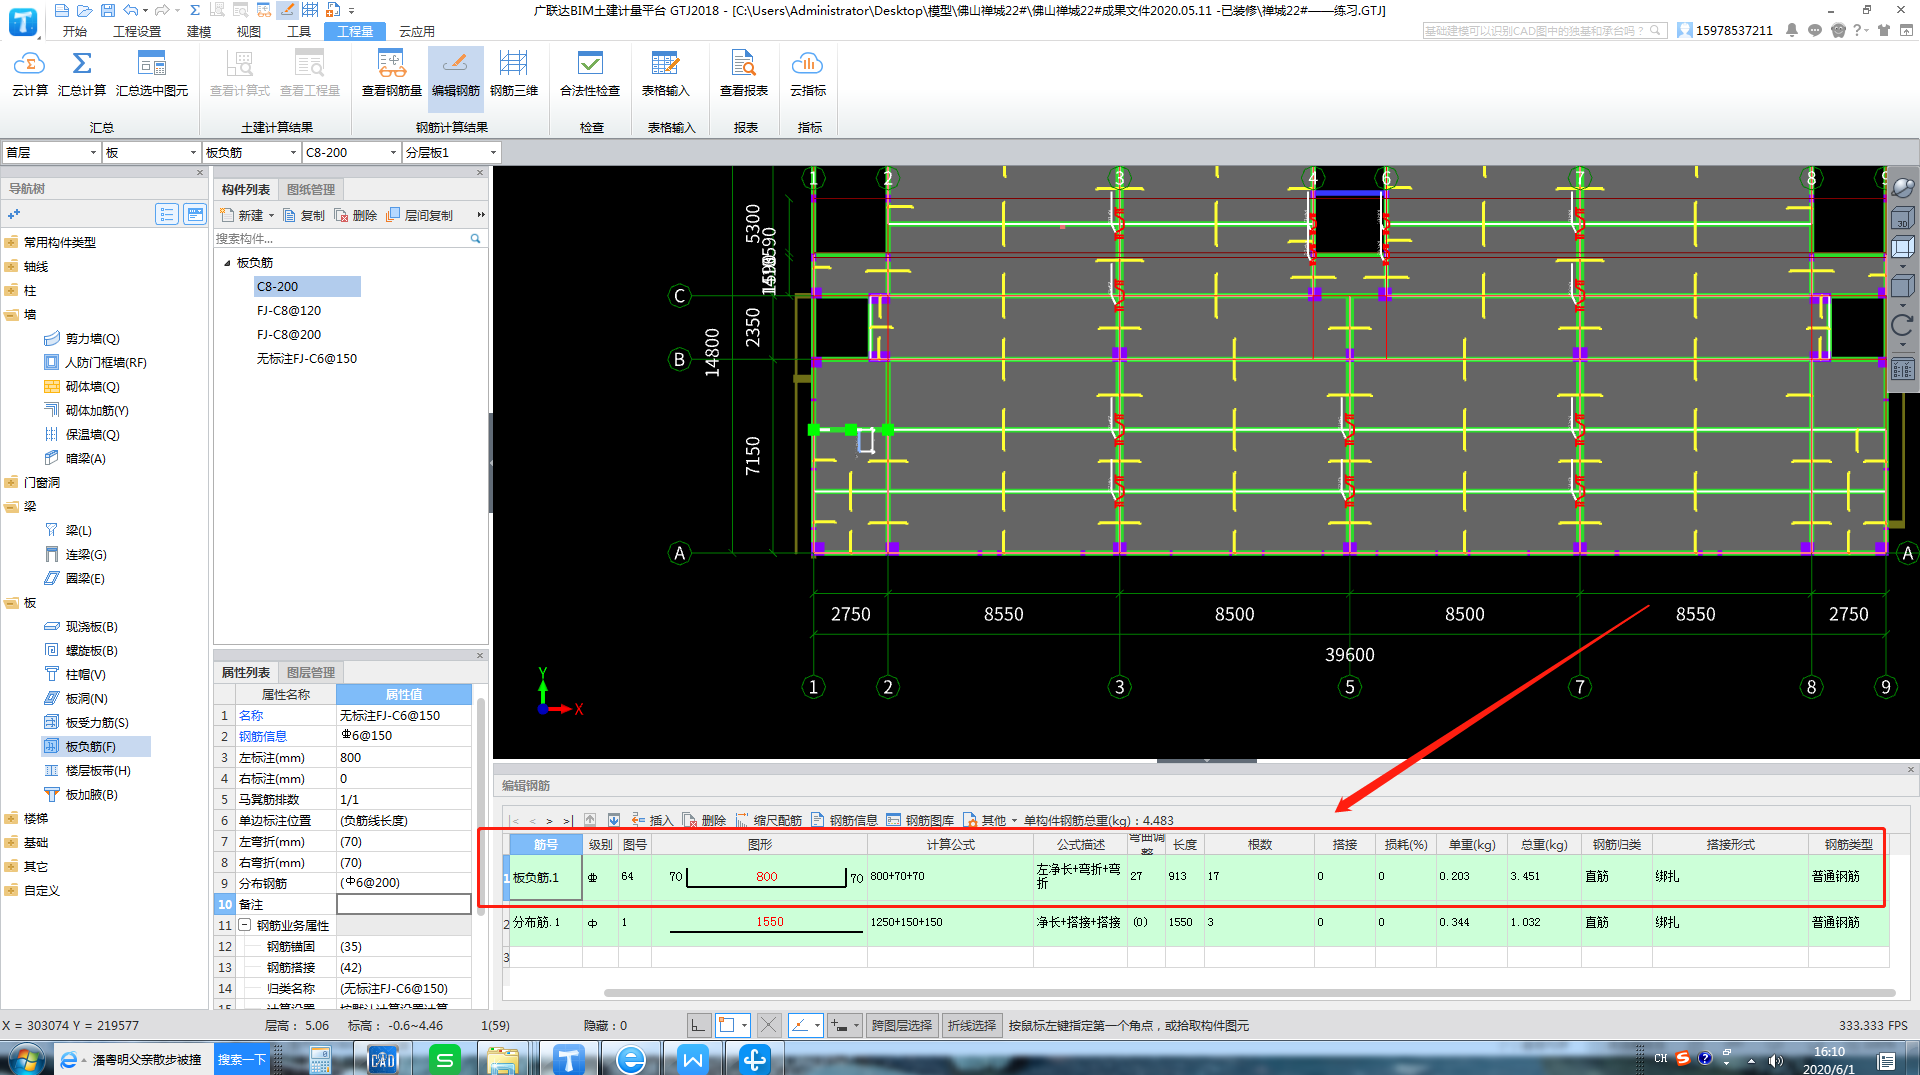The width and height of the screenshot is (1920, 1075).
Task: Open Windows Start button
Action: click(26, 1058)
